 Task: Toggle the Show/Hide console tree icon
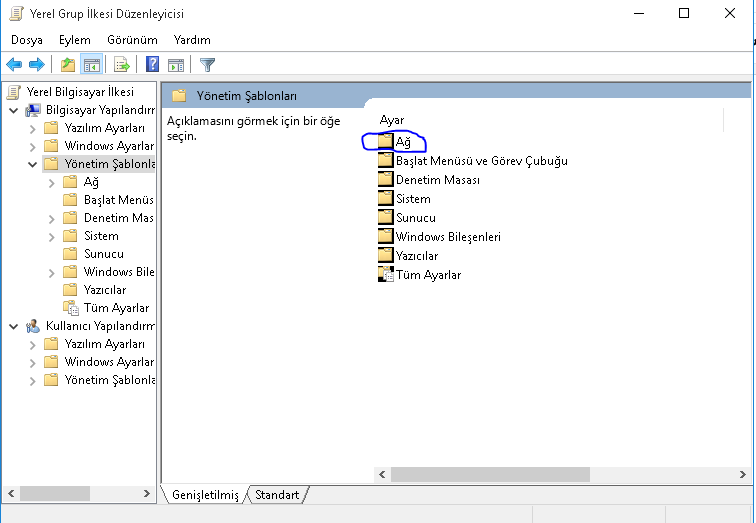92,64
